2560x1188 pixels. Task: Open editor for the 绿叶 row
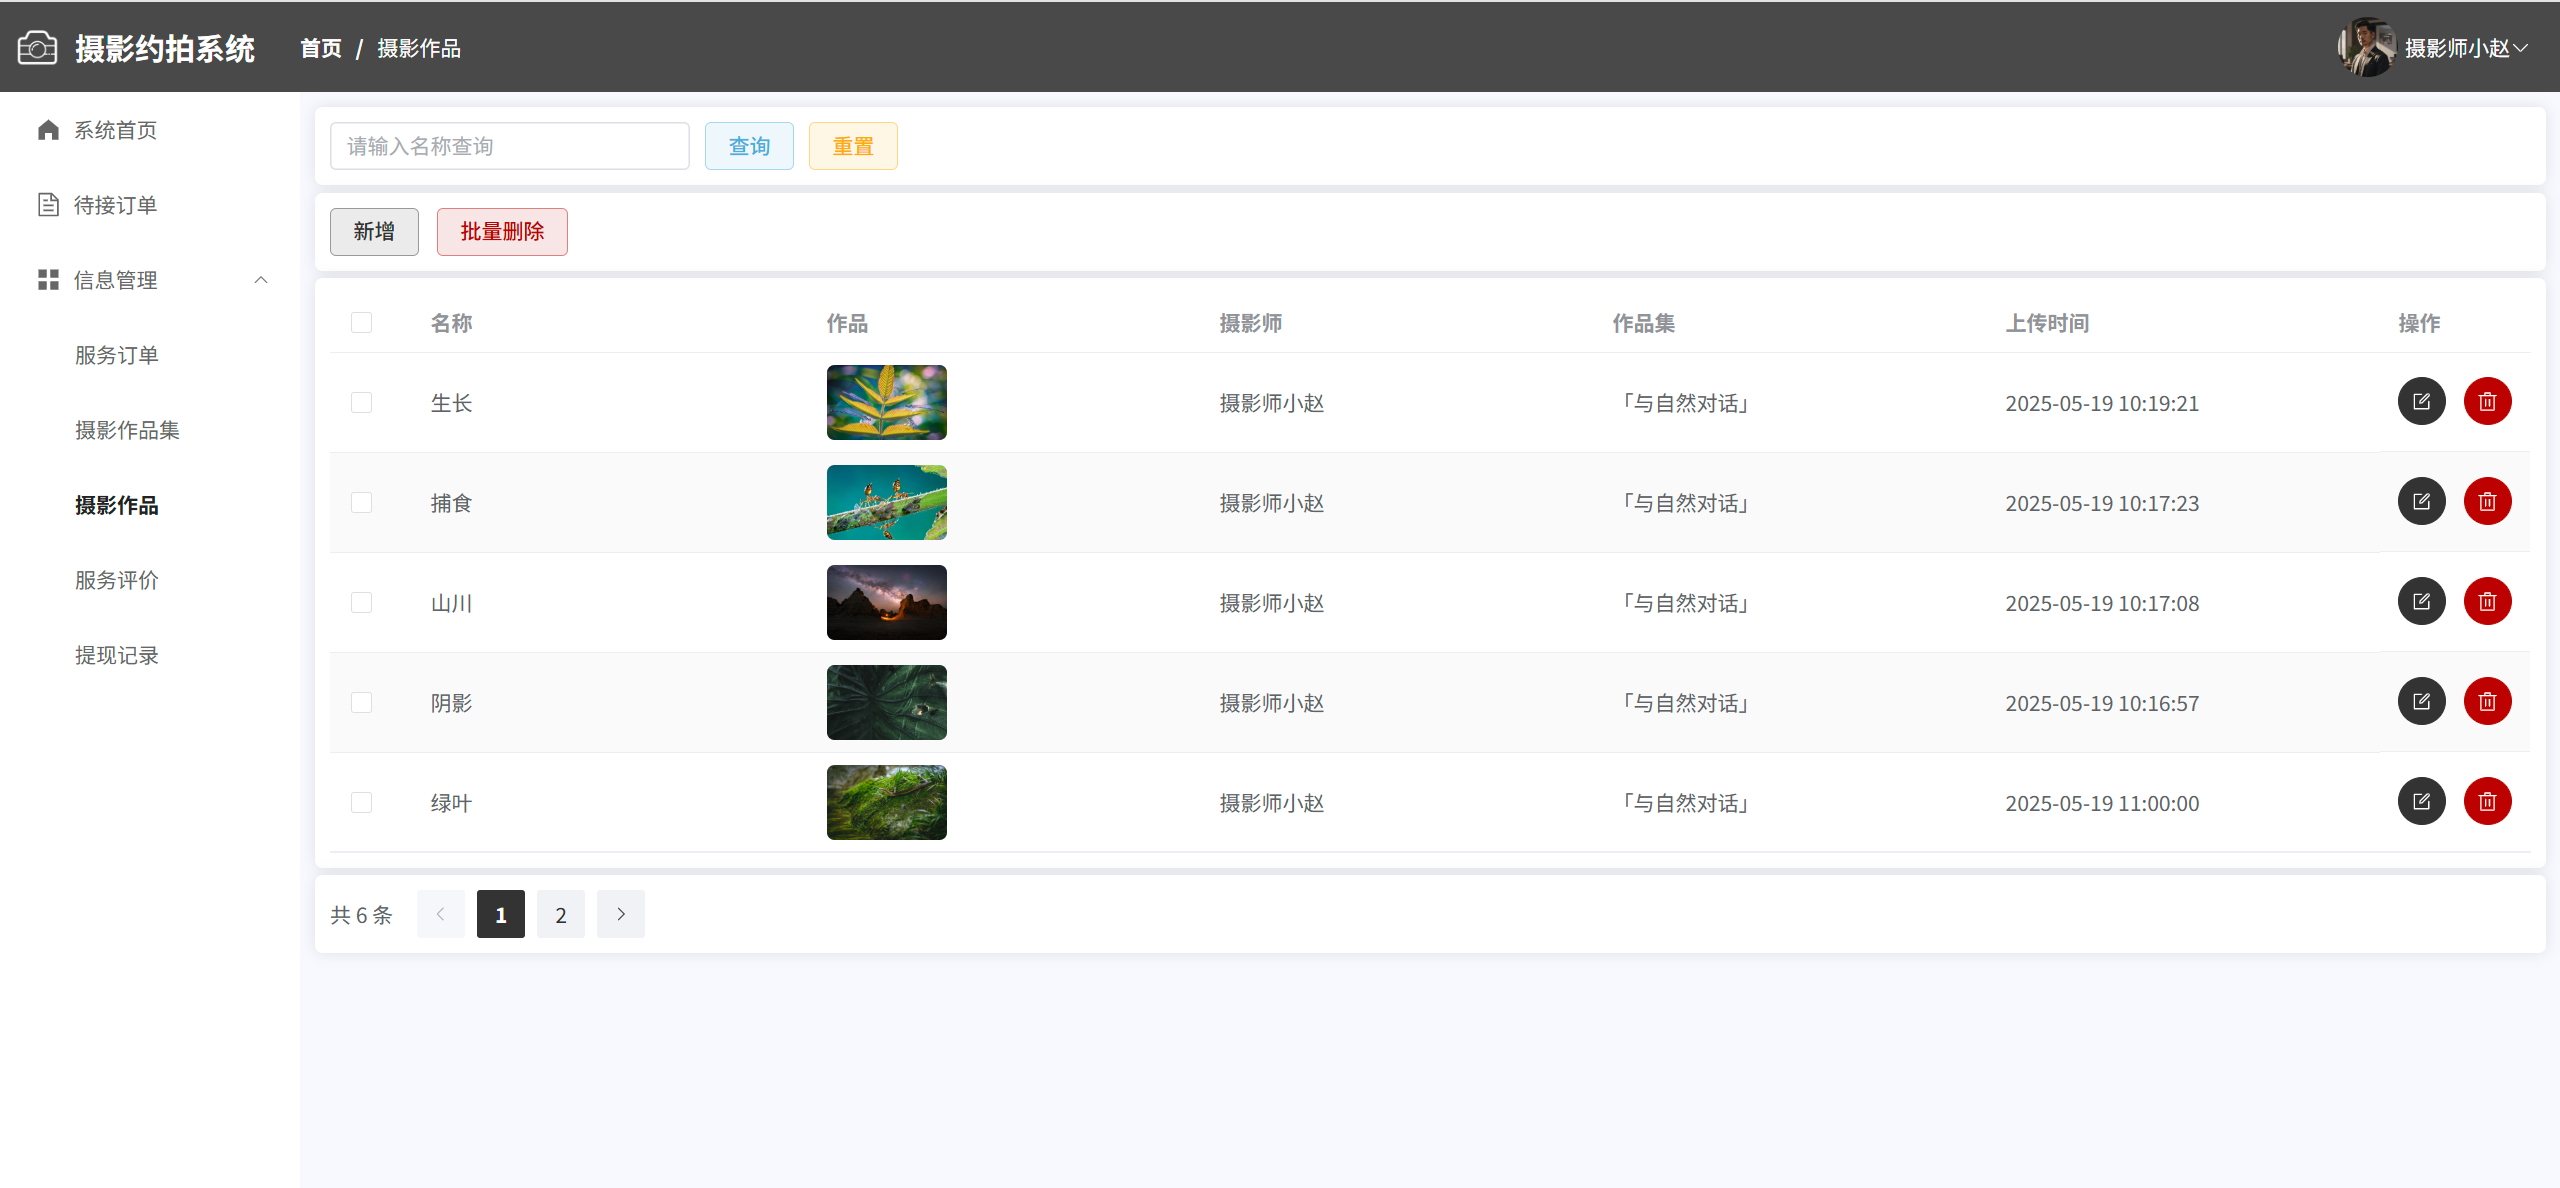pos(2421,802)
